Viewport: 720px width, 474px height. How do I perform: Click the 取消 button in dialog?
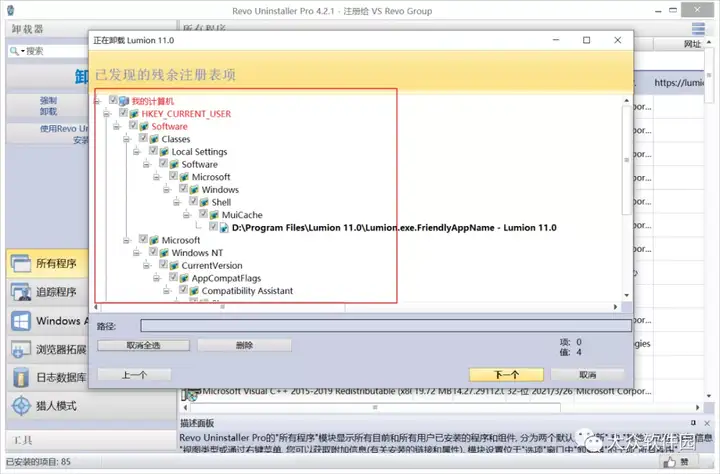coord(588,375)
